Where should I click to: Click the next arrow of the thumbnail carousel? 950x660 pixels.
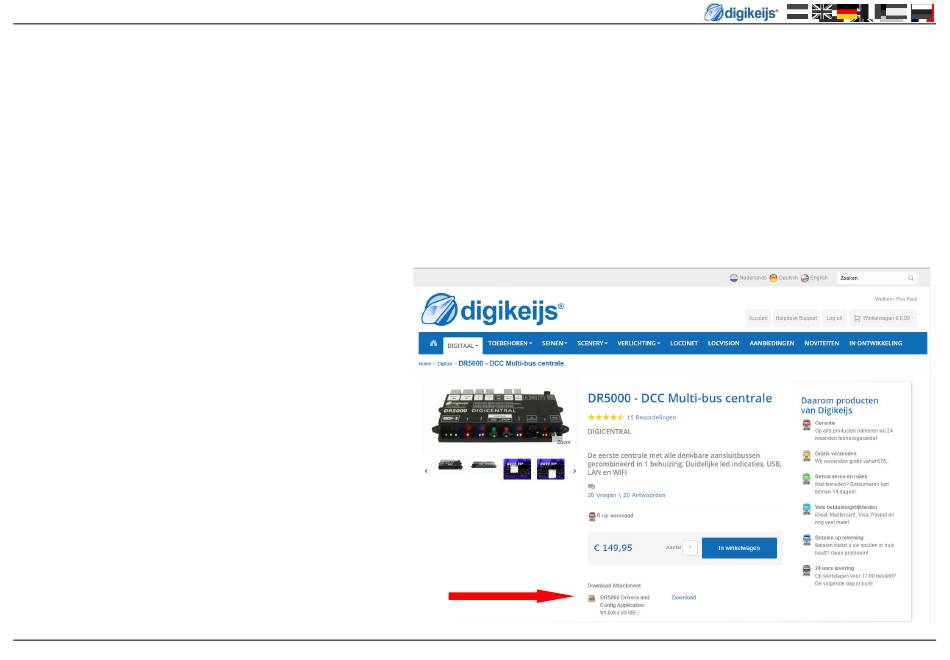tap(574, 471)
